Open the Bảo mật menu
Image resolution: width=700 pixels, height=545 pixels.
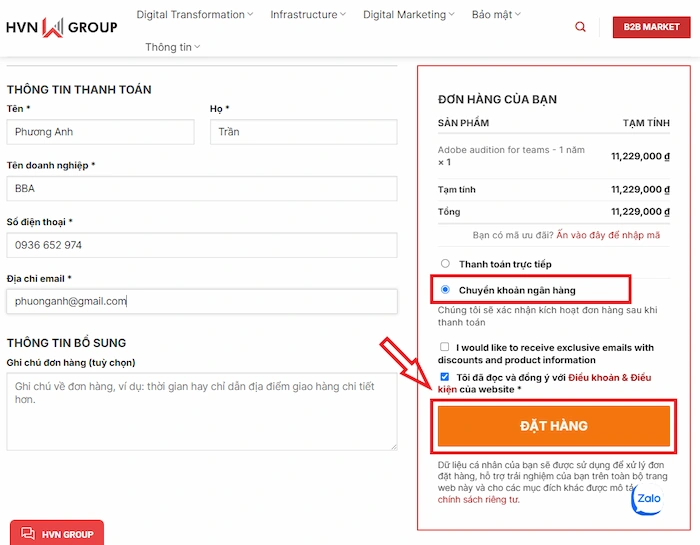pyautogui.click(x=496, y=15)
